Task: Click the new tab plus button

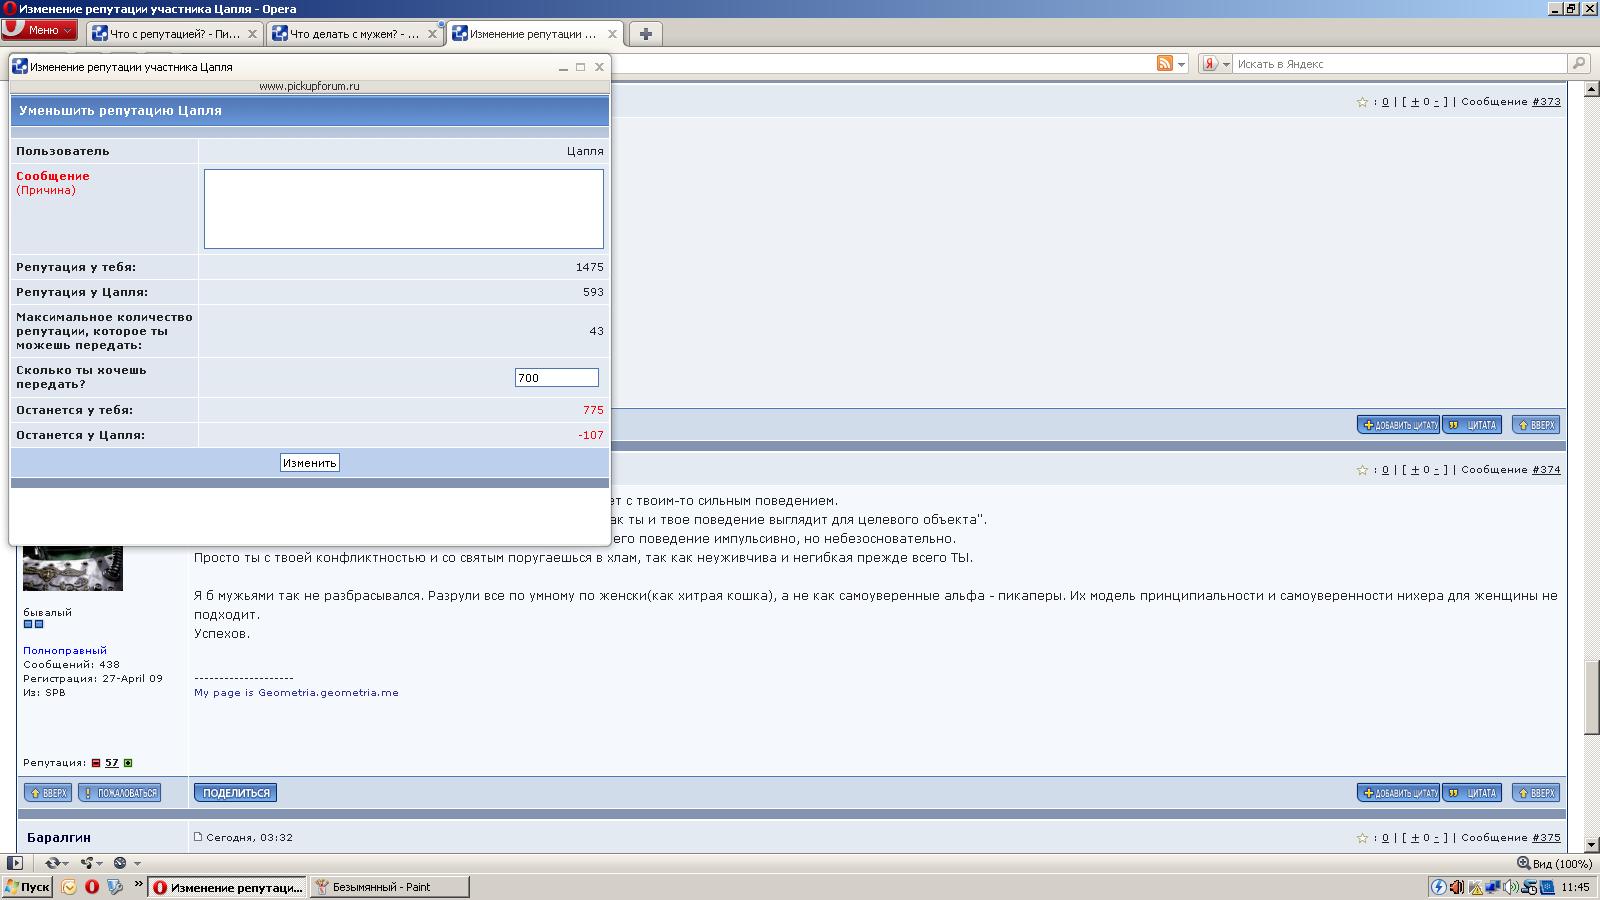Action: 646,34
